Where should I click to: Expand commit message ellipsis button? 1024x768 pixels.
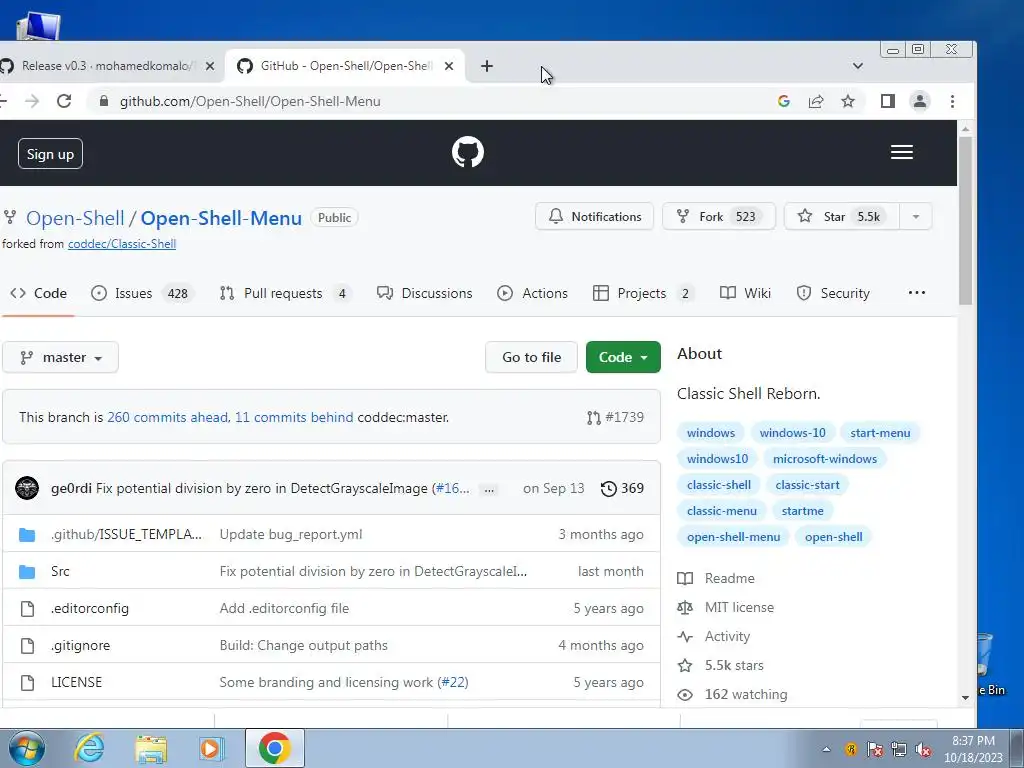click(x=488, y=489)
